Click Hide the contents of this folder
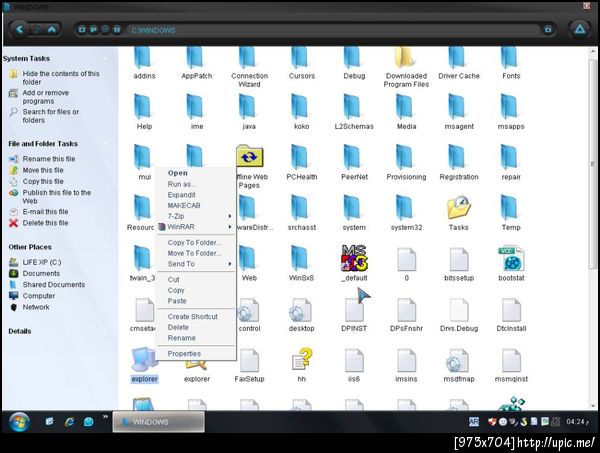 [x=61, y=78]
